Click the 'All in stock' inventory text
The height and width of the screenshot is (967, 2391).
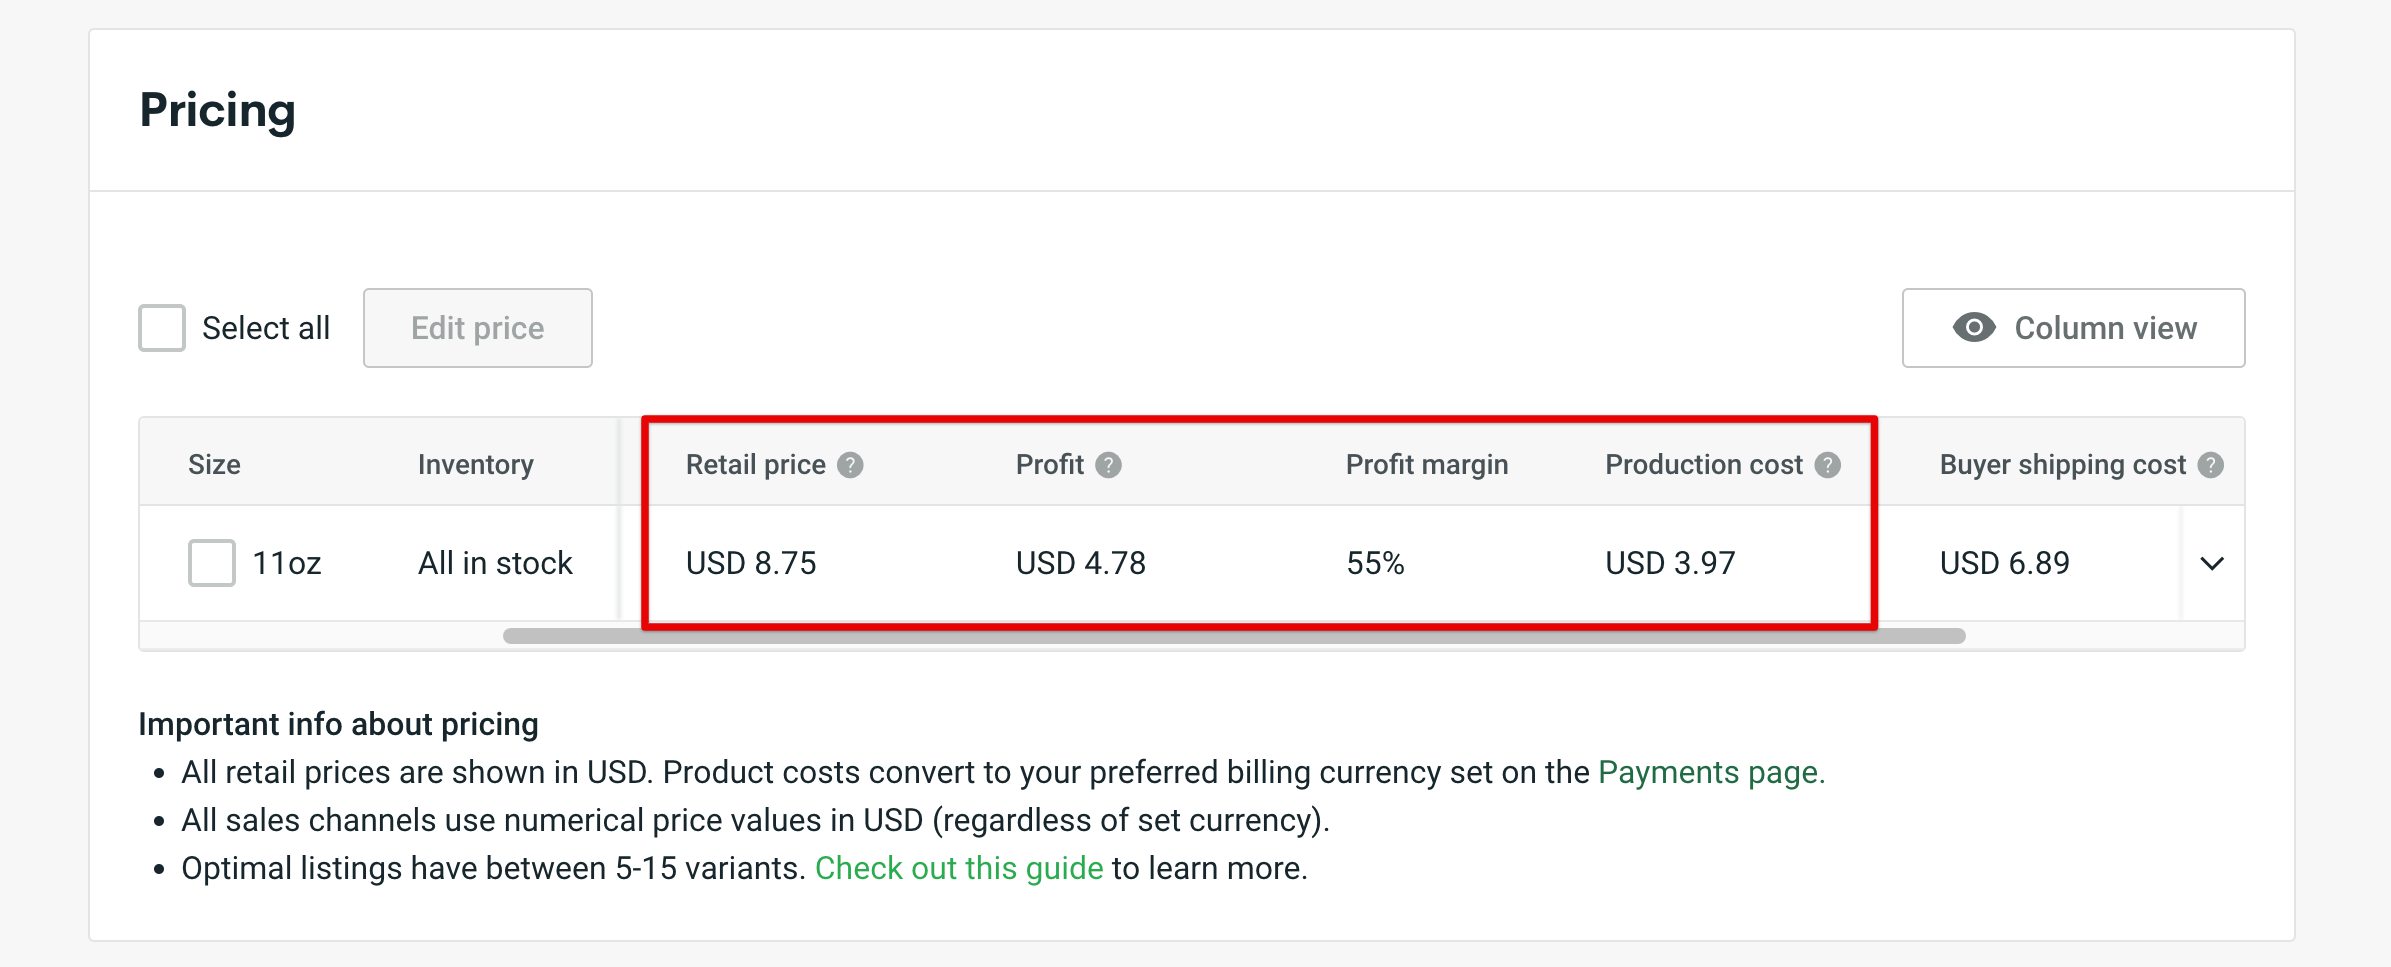coord(494,562)
